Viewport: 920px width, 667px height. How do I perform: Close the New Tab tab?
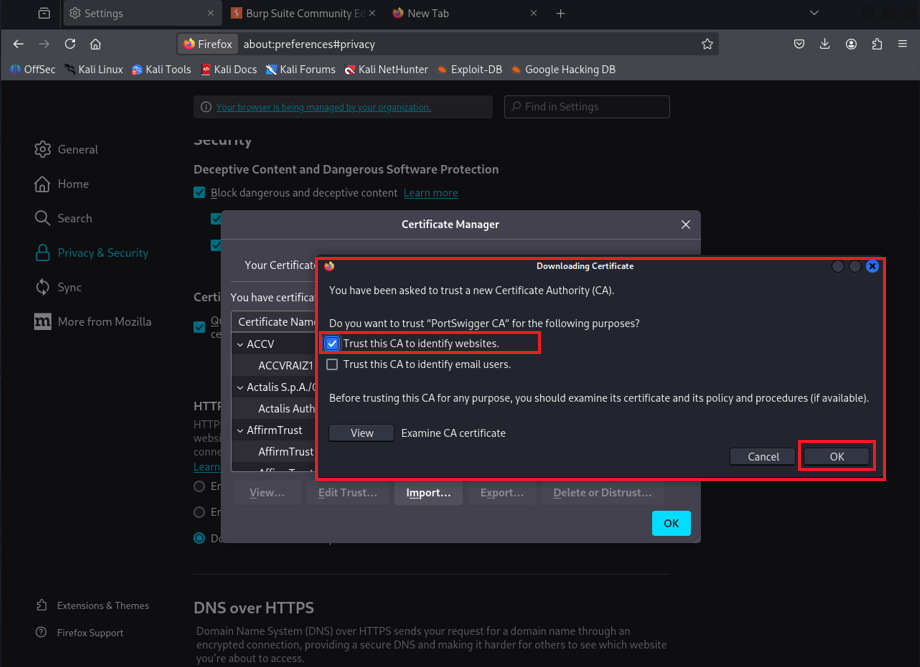coord(533,13)
